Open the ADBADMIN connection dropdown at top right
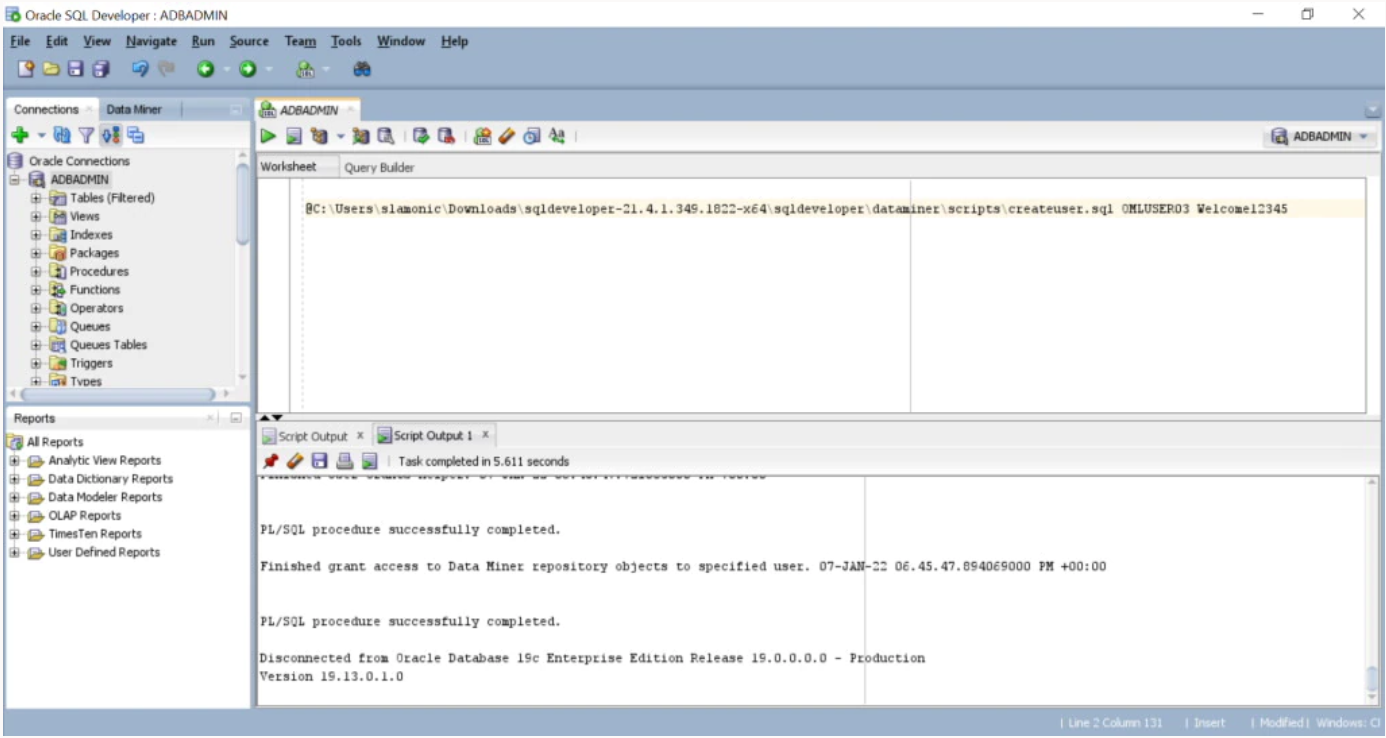Screen dimensions: 1386x738 pos(1320,137)
